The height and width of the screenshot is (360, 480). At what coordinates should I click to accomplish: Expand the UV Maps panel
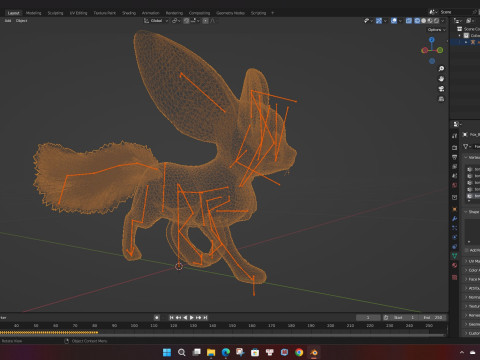[x=466, y=261]
